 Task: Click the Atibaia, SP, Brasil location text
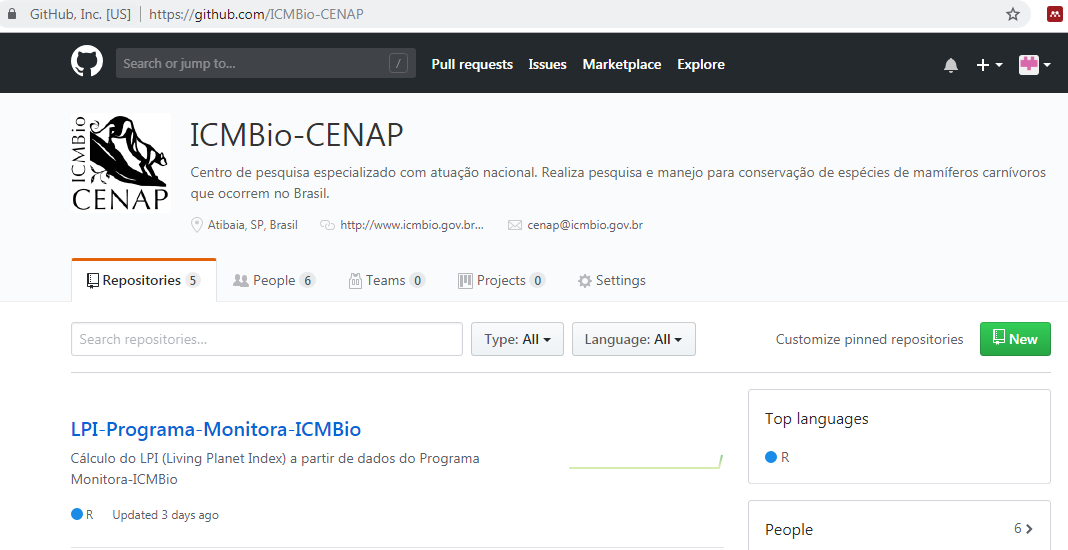pos(253,225)
